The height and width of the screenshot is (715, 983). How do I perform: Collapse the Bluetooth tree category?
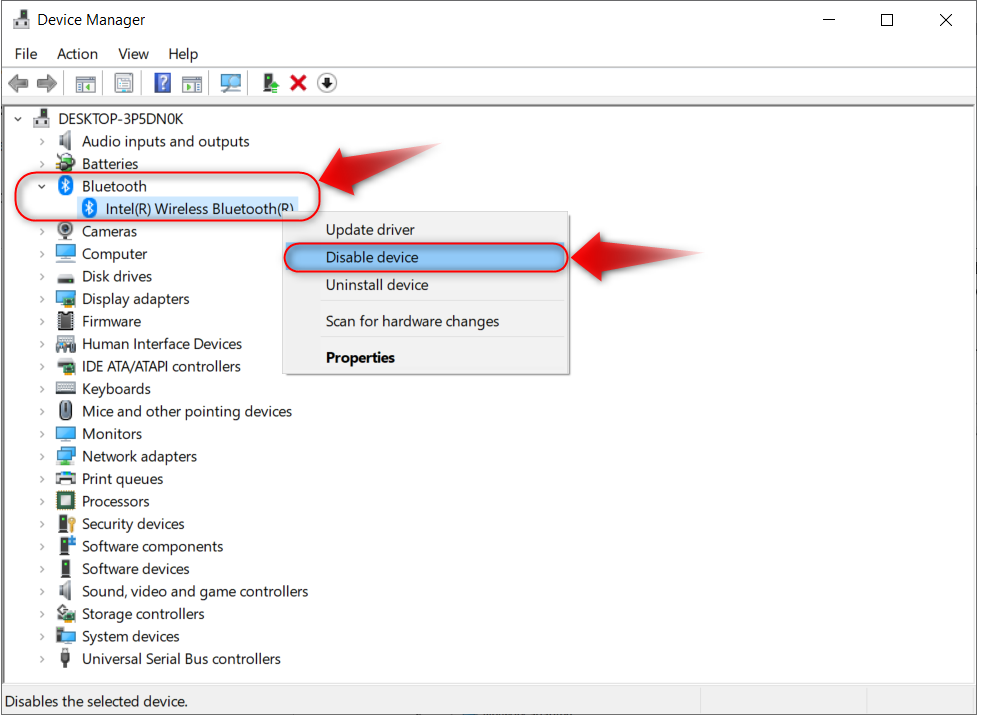(x=42, y=186)
